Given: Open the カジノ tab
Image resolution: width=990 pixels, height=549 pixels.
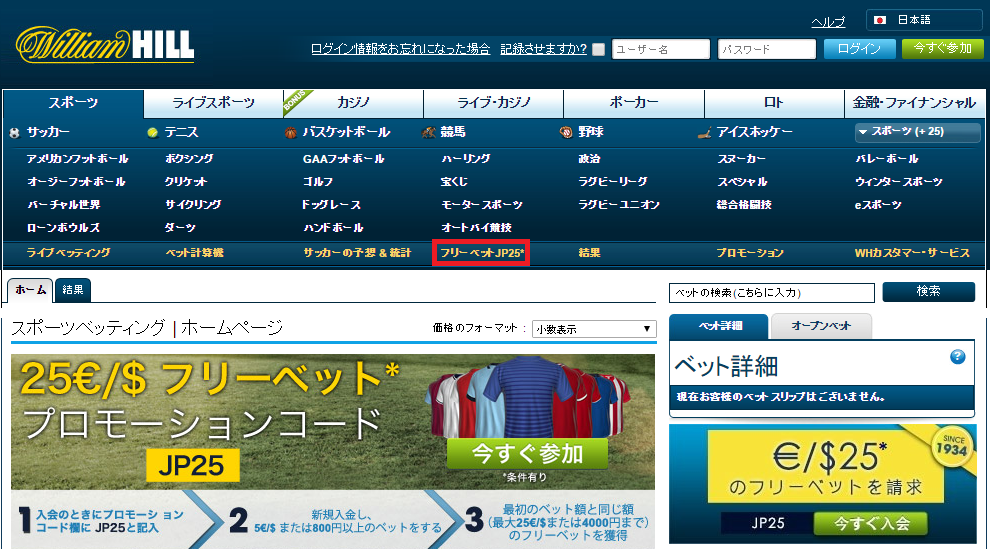Looking at the screenshot, I should tap(354, 103).
